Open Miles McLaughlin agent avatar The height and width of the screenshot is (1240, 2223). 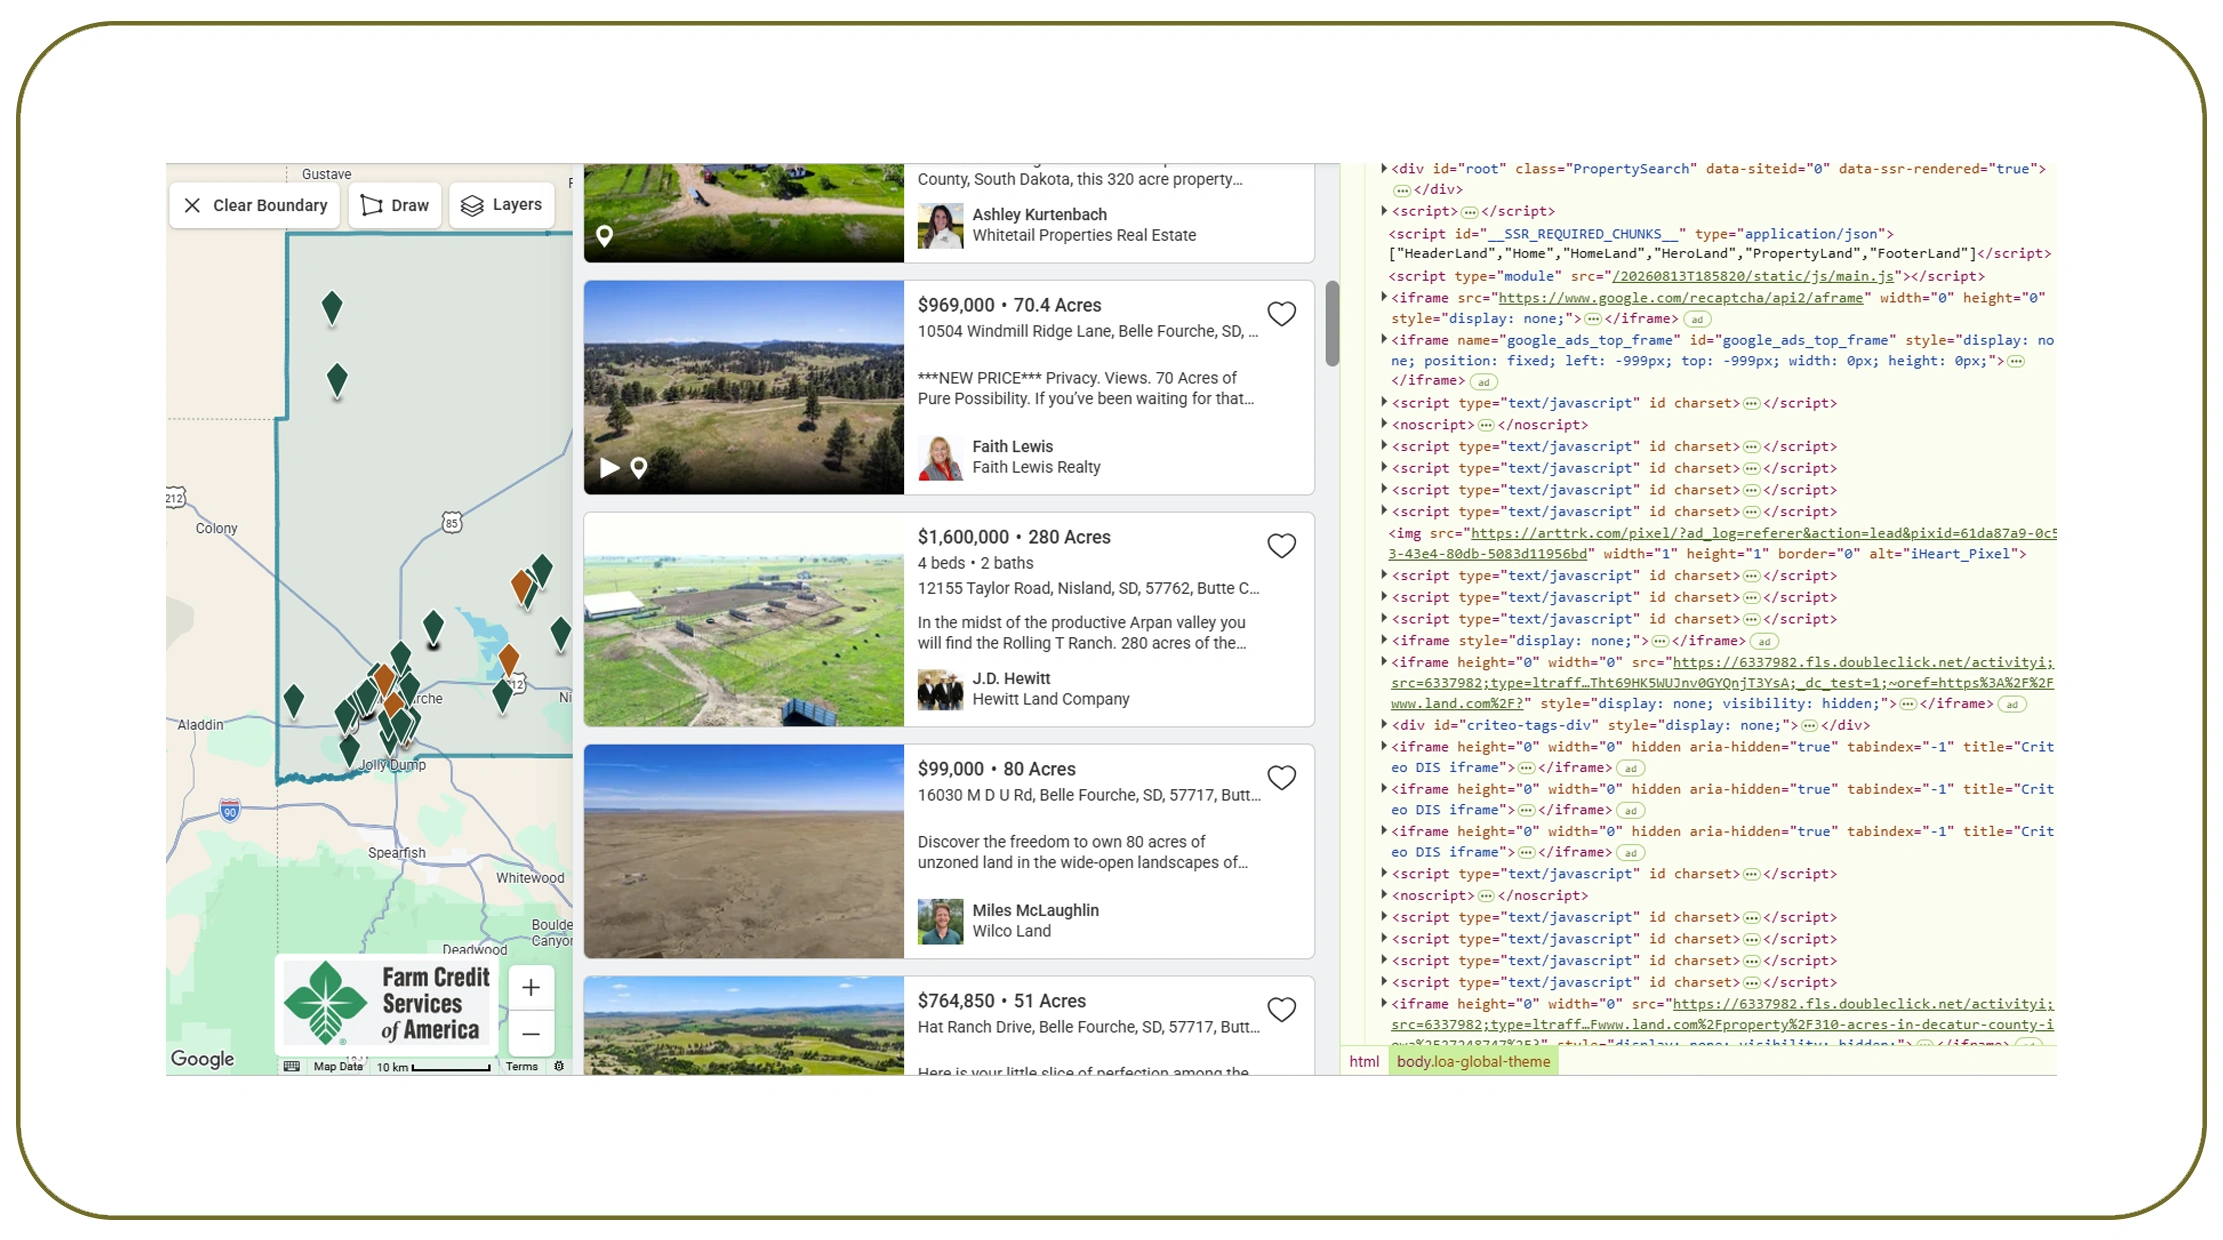(x=940, y=922)
